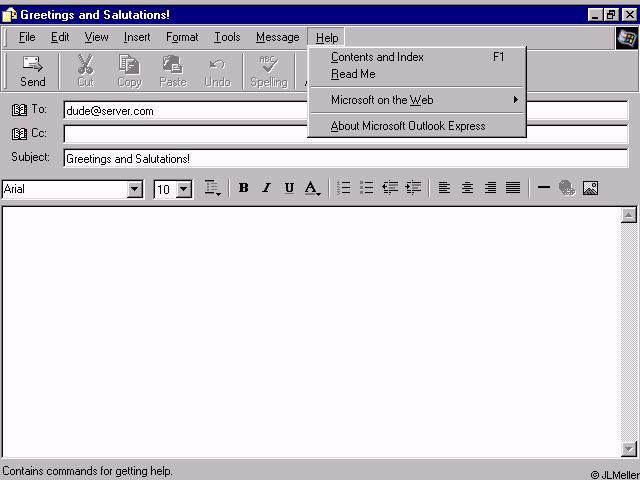The width and height of the screenshot is (640, 480).
Task: Expand the Microsoft on the Web submenu
Action: [417, 100]
